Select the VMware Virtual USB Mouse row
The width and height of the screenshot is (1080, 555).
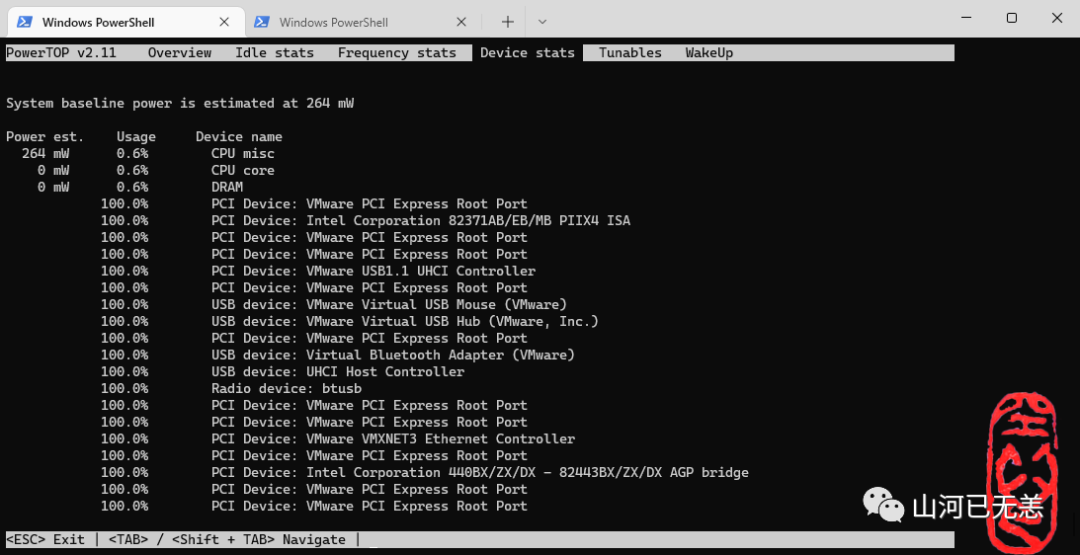click(x=334, y=304)
